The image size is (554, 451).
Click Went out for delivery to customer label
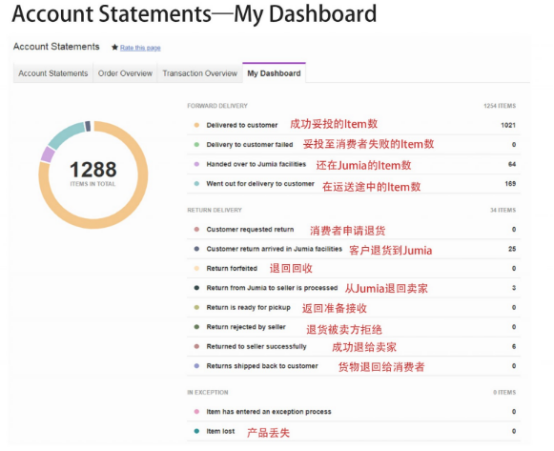pos(260,183)
